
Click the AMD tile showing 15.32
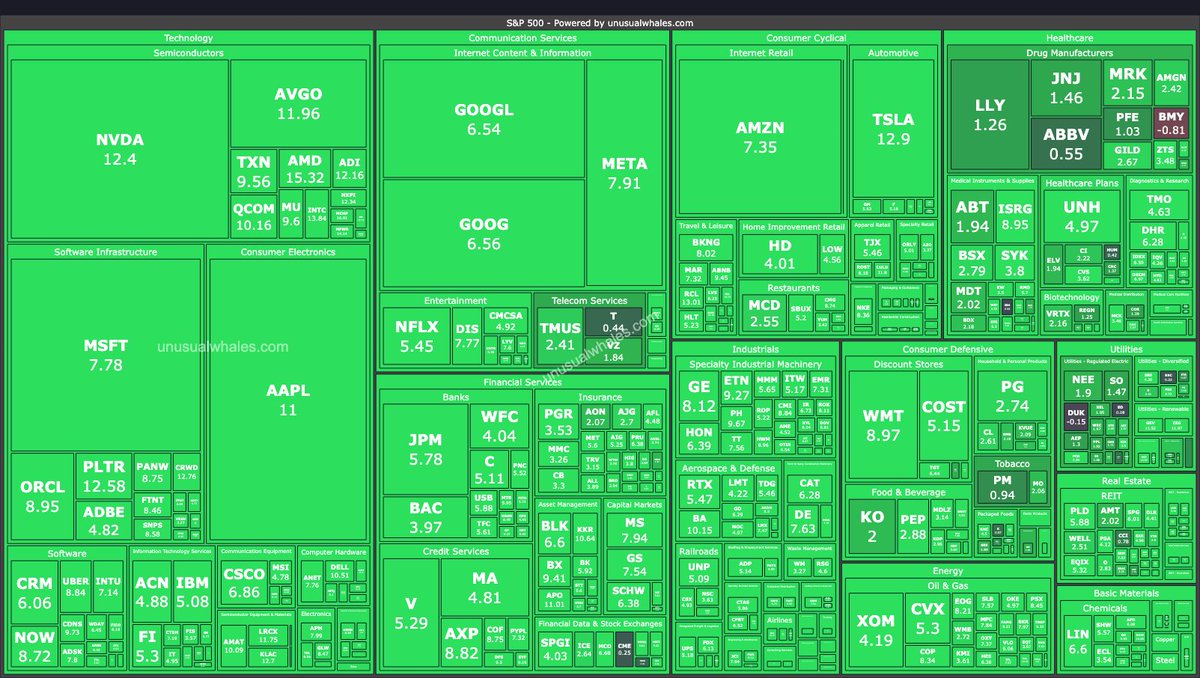click(x=305, y=169)
